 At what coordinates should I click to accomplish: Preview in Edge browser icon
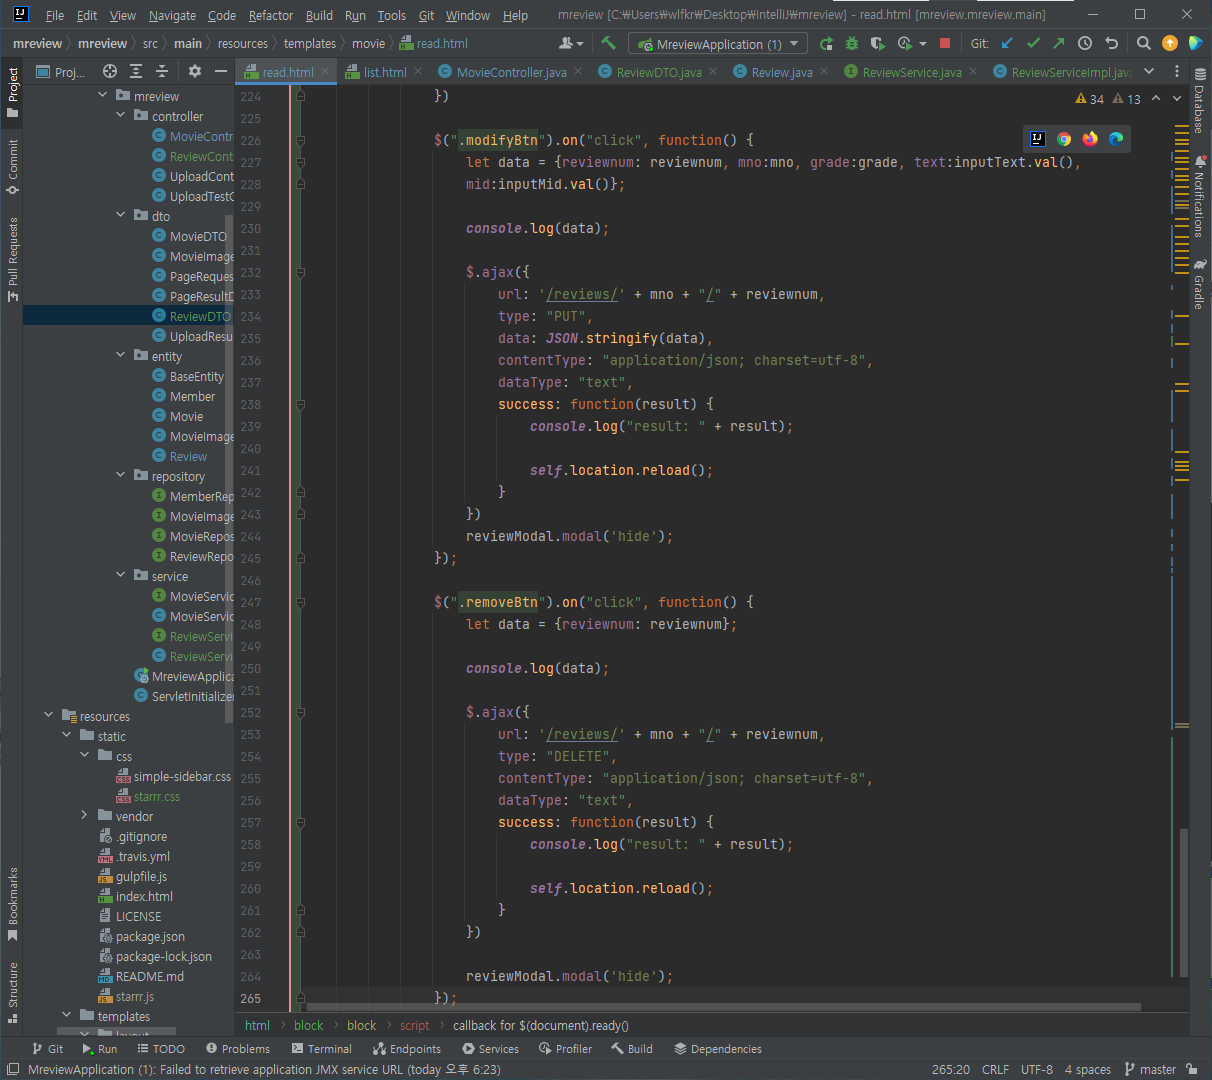pos(1116,139)
